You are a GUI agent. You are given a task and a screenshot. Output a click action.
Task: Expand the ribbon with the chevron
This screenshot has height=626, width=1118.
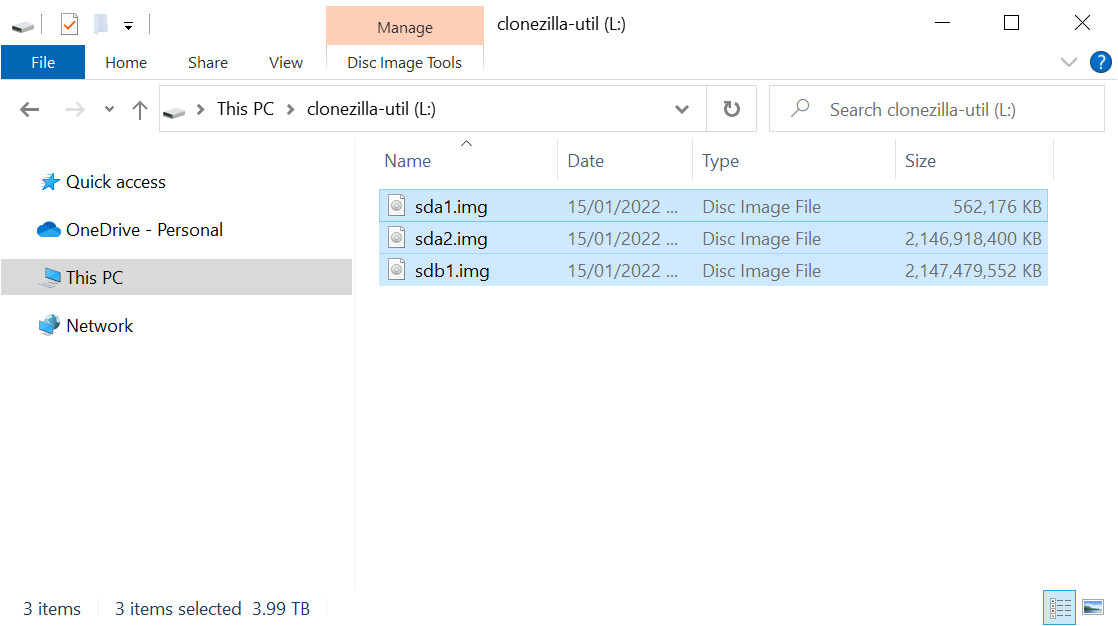tap(1068, 62)
